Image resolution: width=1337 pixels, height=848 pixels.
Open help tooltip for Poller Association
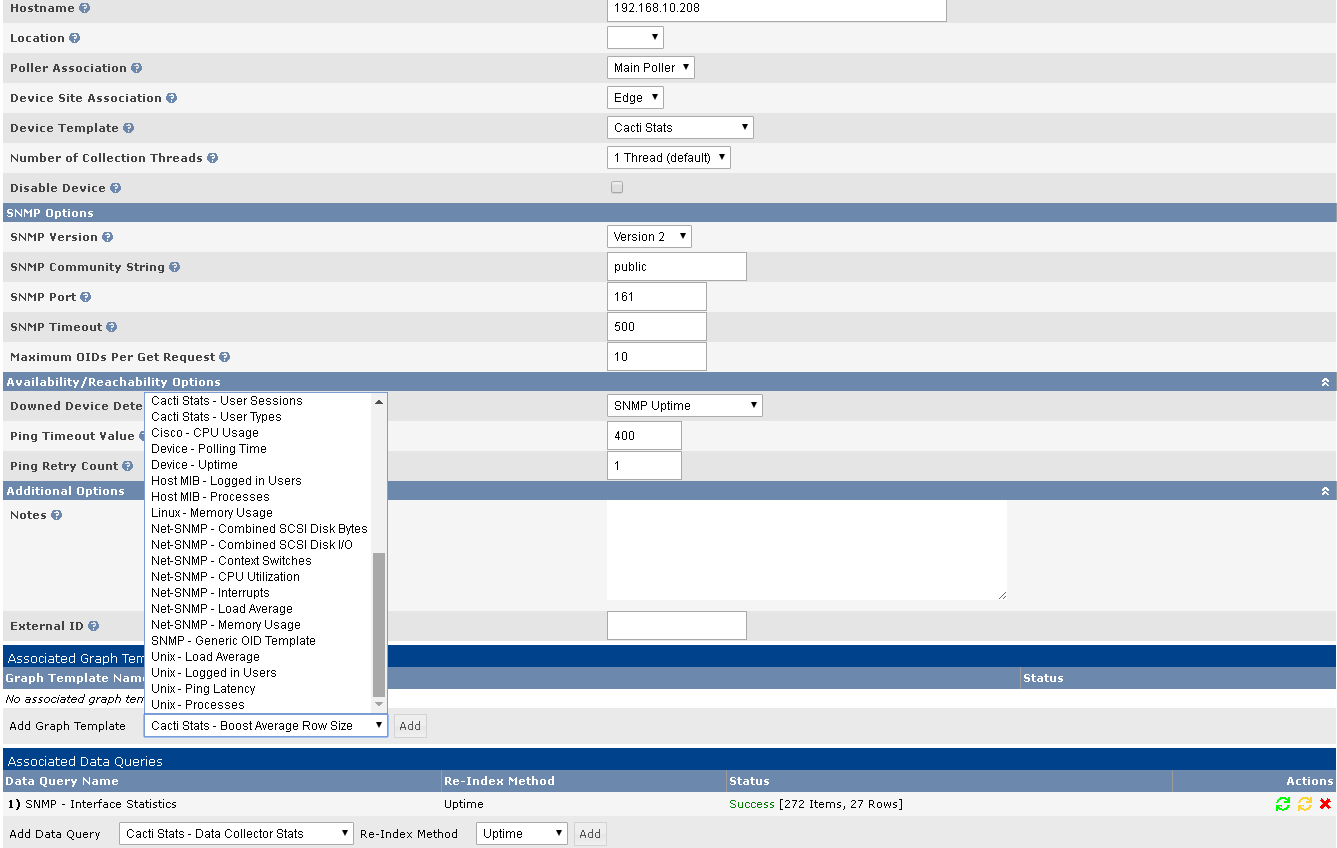click(x=136, y=68)
